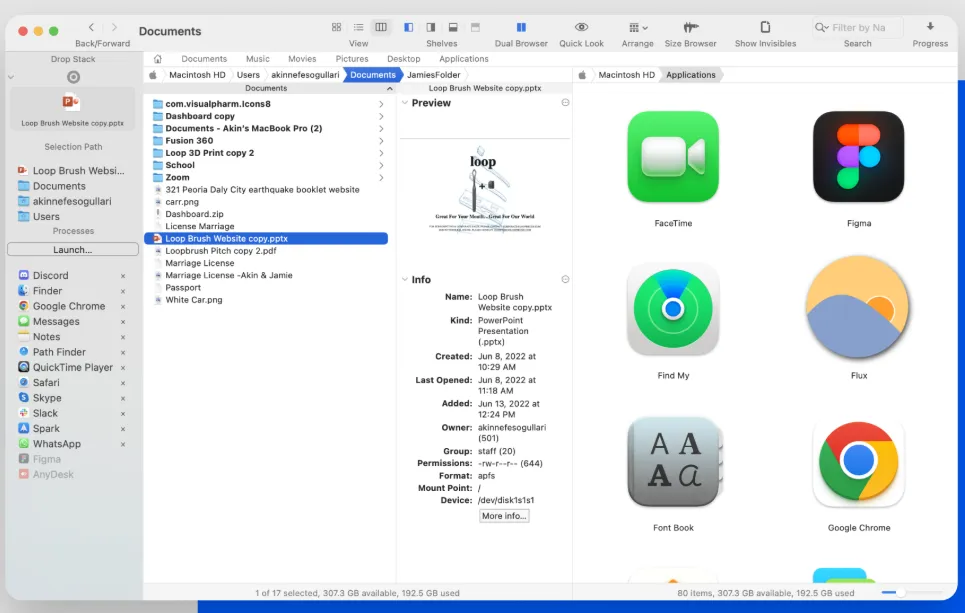
Task: Click the More info... button
Action: tap(503, 516)
